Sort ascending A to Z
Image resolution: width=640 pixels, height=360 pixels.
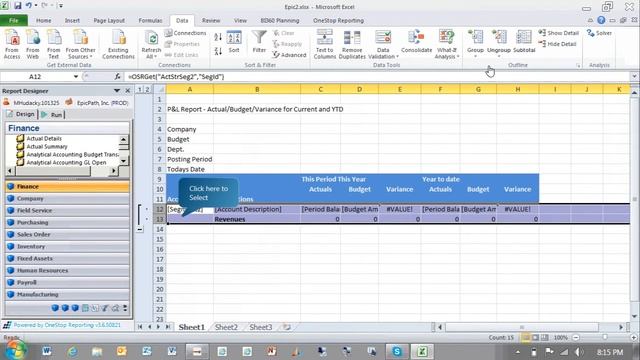218,37
